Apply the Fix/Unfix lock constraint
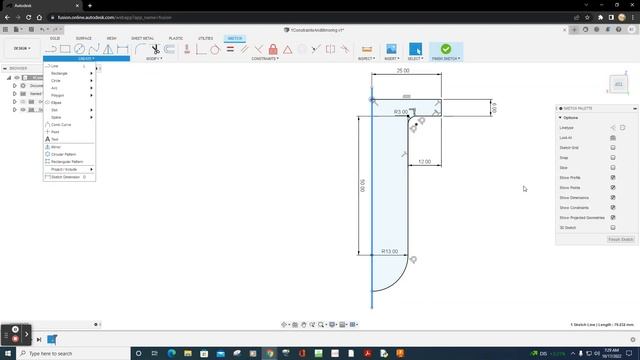640x360 pixels. (273, 49)
